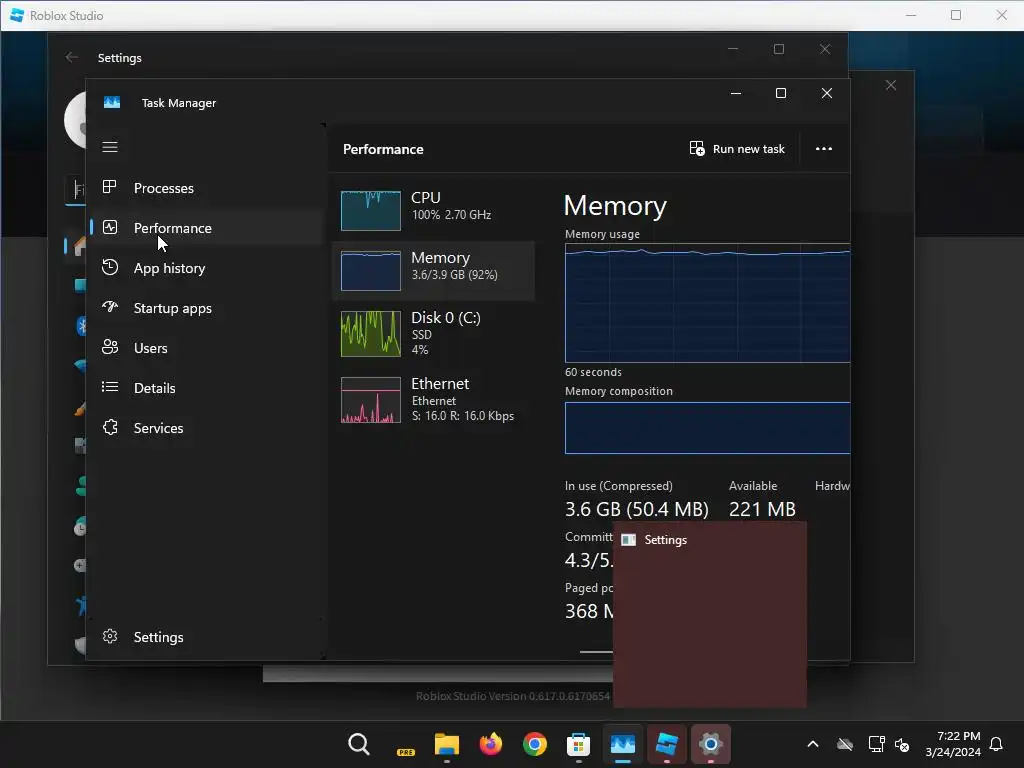Select the Disk 0 (C:) graph thumbnail

coord(370,334)
